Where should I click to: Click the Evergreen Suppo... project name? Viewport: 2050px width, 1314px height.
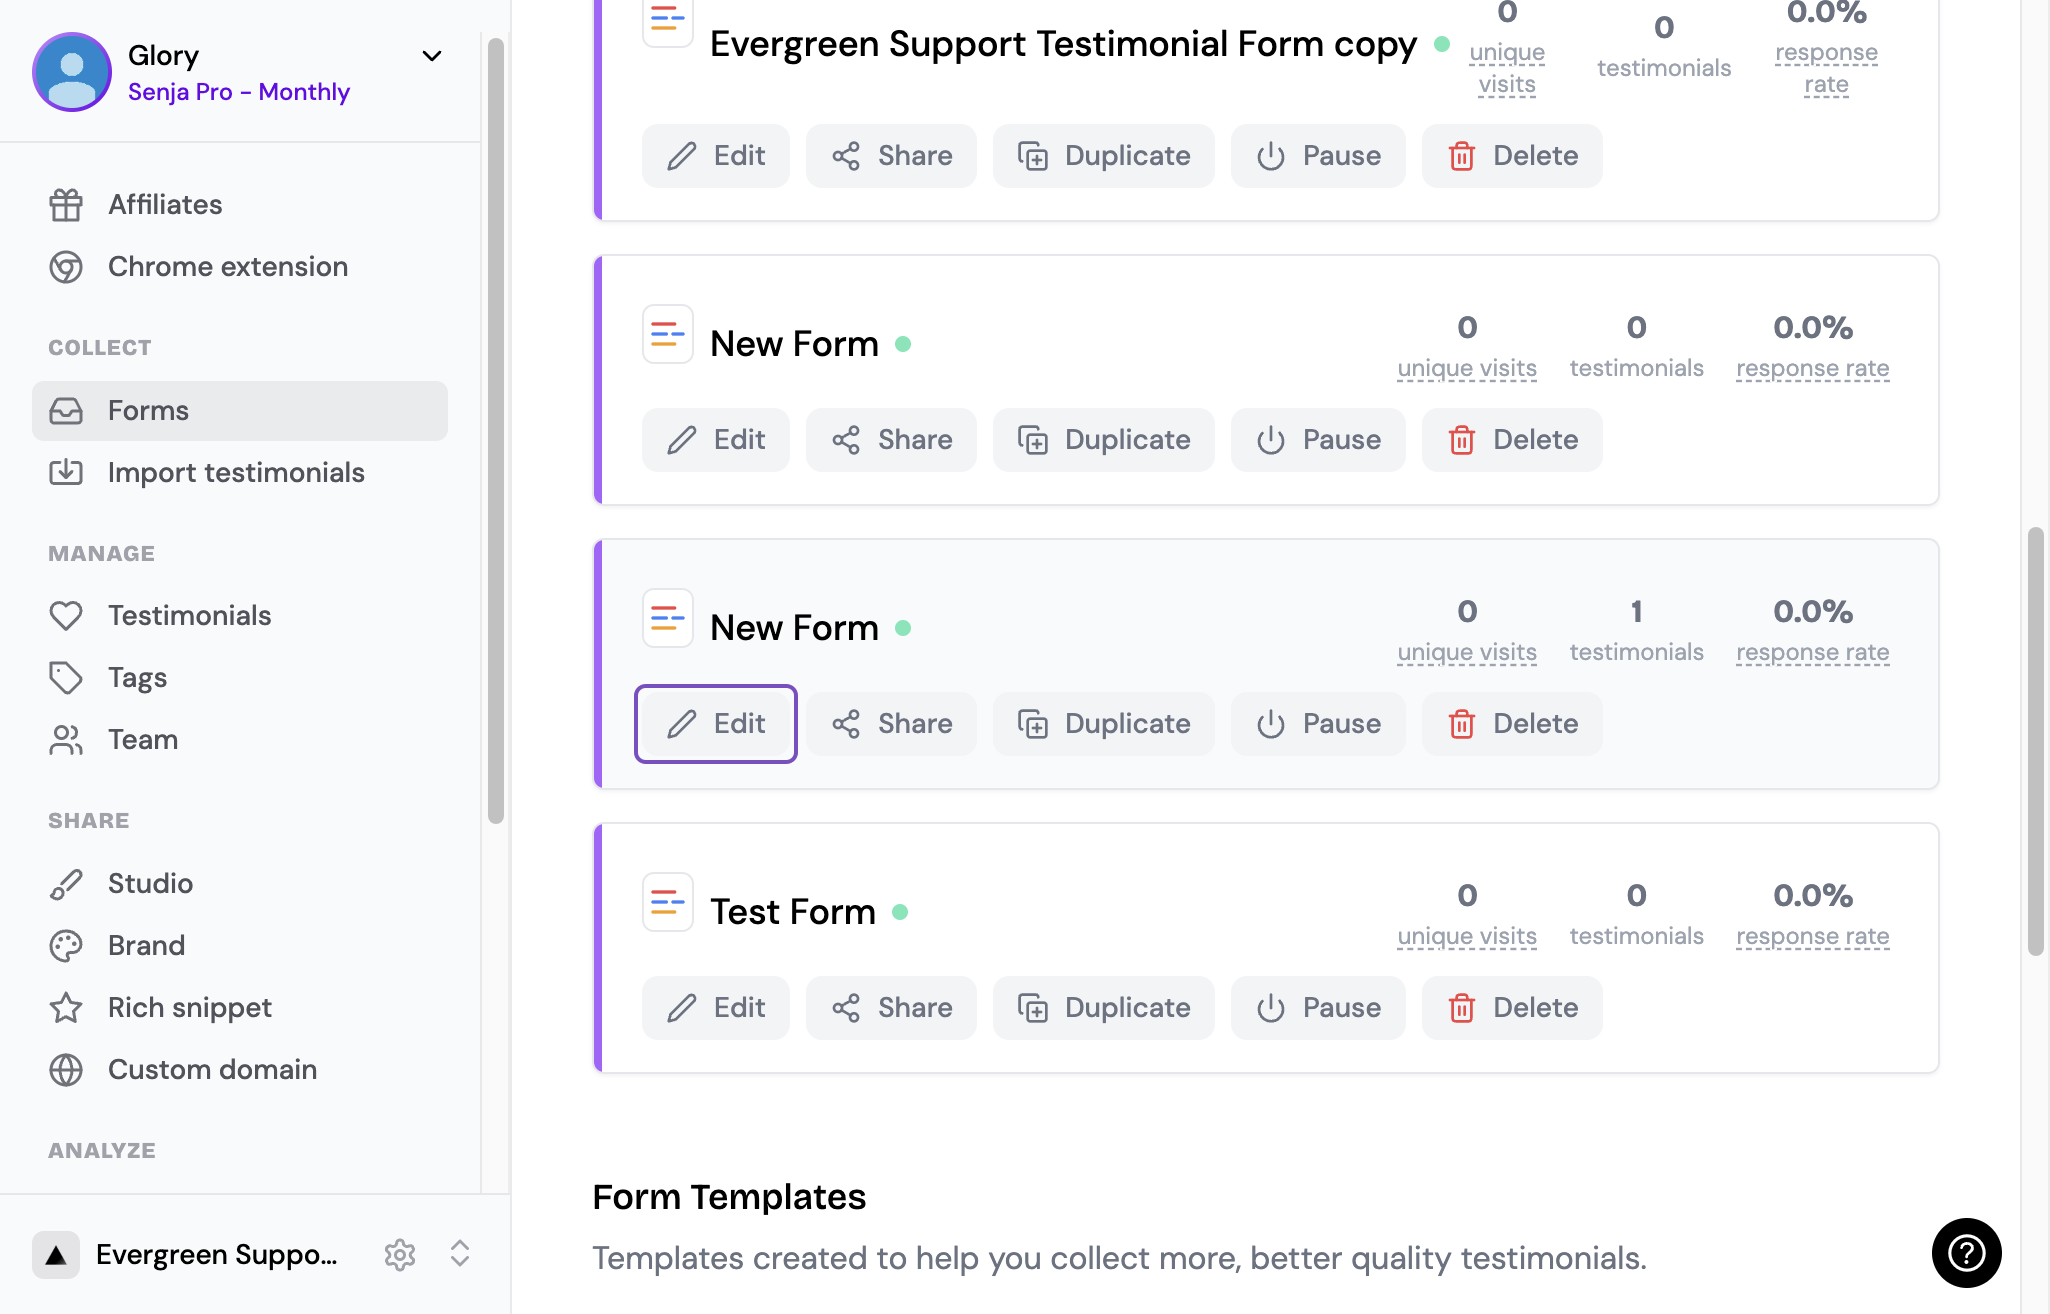coord(216,1254)
